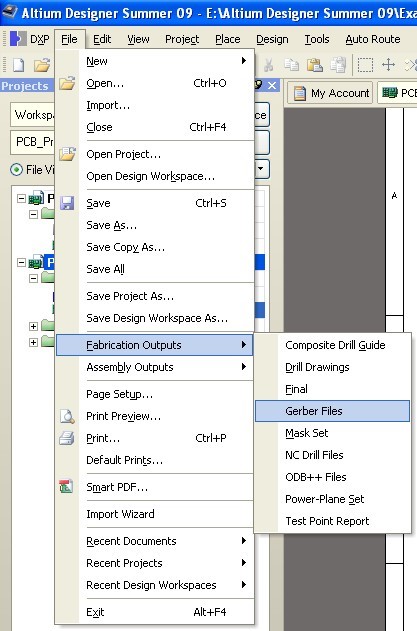Choose Exit from File menu
417x631 pixels.
155,612
